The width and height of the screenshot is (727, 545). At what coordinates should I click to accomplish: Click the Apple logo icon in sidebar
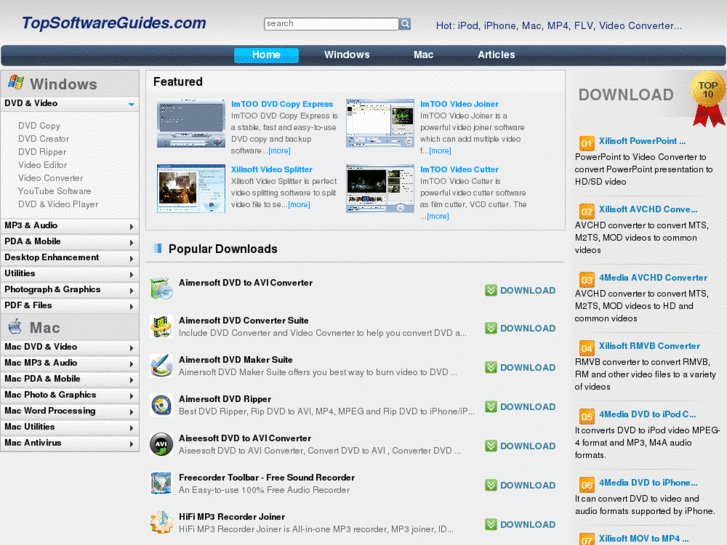[x=15, y=327]
